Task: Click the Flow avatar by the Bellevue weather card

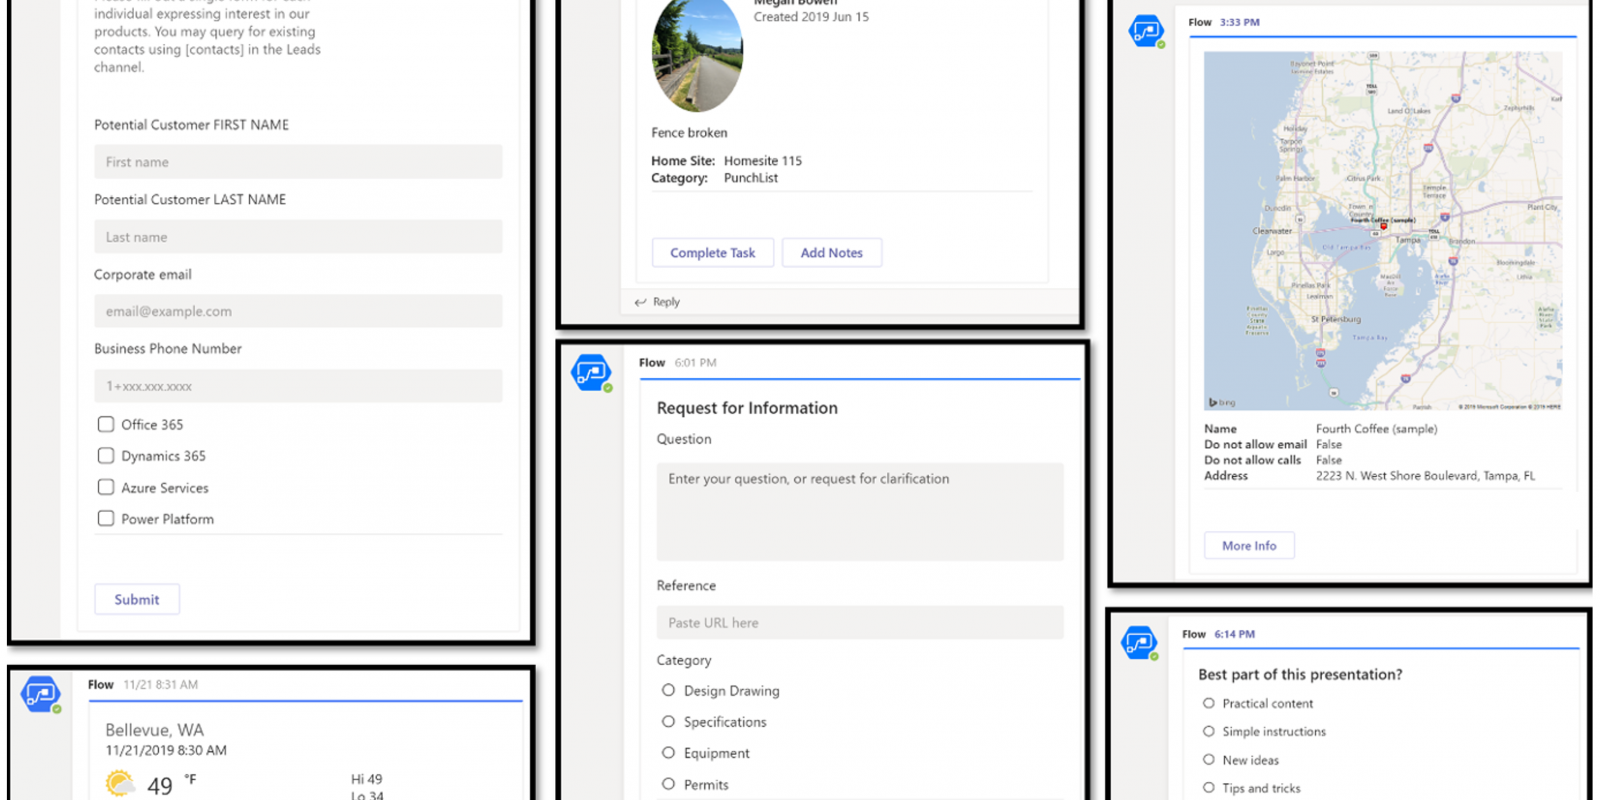Action: click(41, 694)
